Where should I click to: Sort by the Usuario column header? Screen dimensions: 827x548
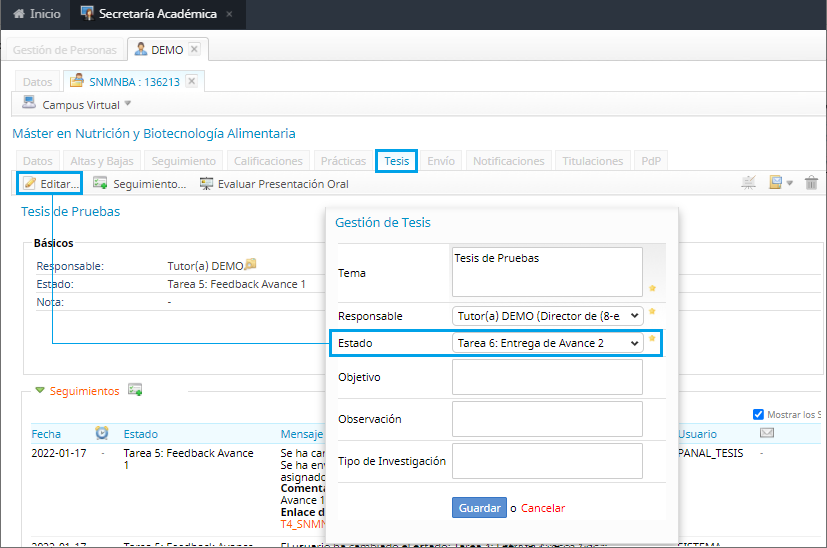[697, 434]
